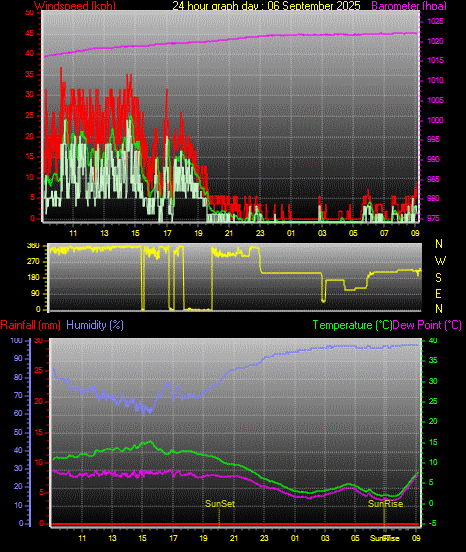Click the Dew Point (°C) legend label

427,325
